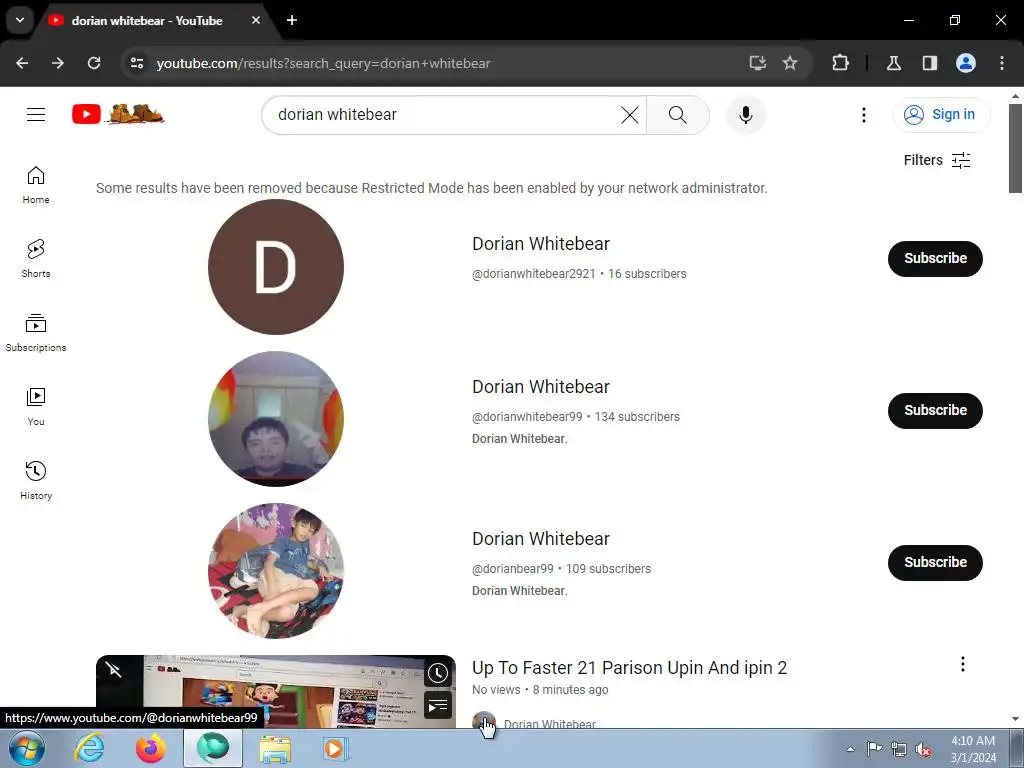The image size is (1024, 768).
Task: Launch Firefox from the taskbar
Action: pyautogui.click(x=151, y=748)
